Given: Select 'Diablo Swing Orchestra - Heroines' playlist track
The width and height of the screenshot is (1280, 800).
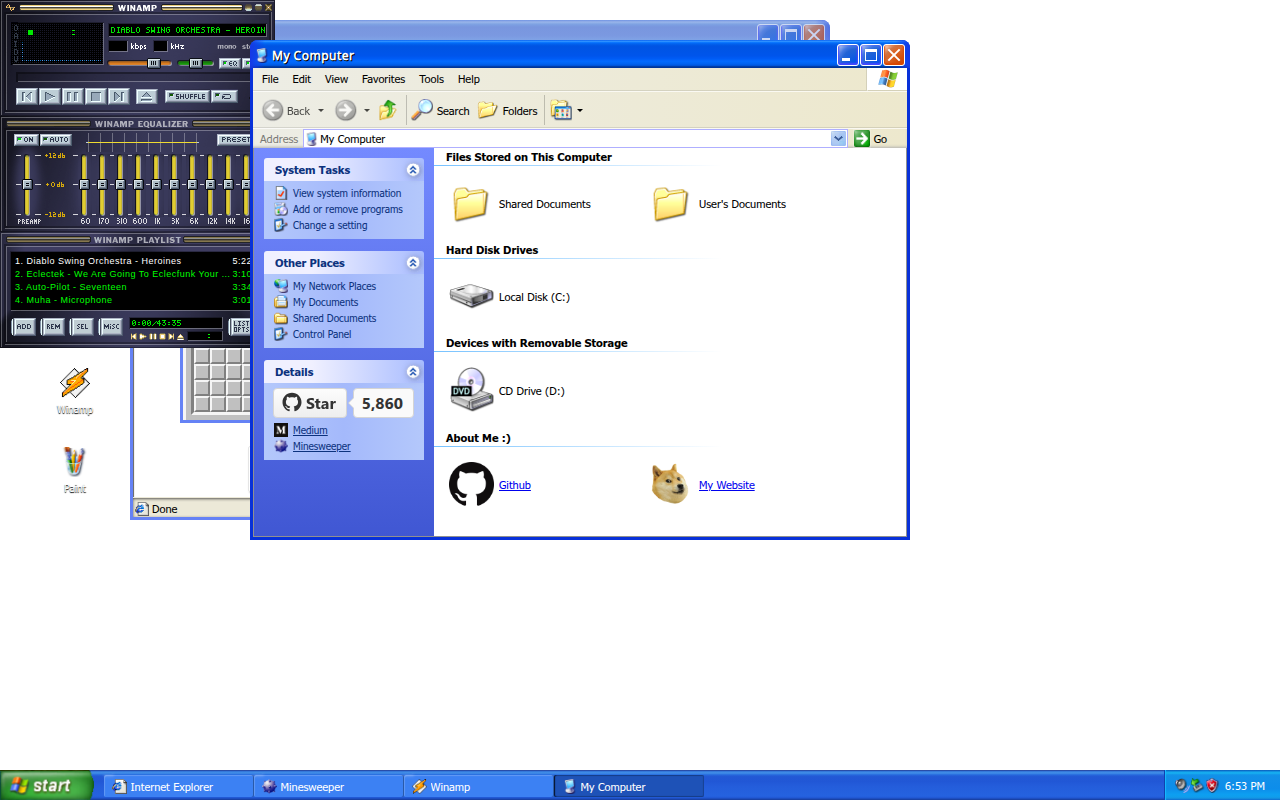Looking at the screenshot, I should tap(132, 261).
